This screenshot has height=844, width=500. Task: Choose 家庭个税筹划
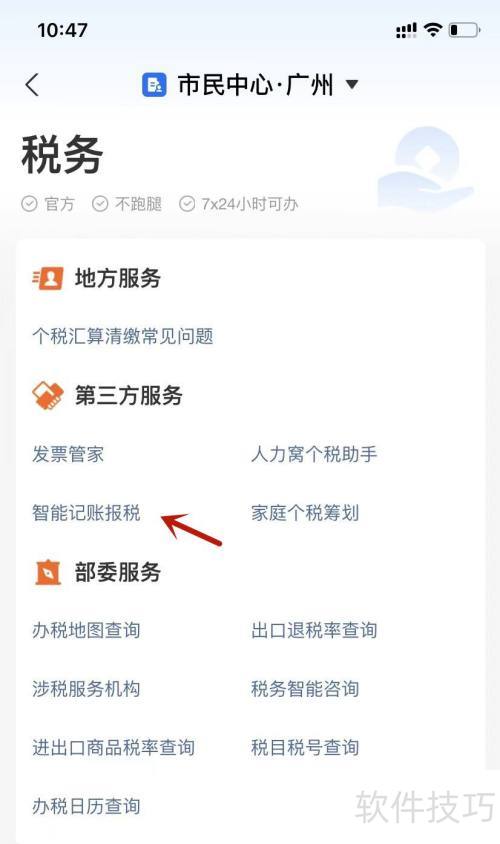[x=305, y=513]
